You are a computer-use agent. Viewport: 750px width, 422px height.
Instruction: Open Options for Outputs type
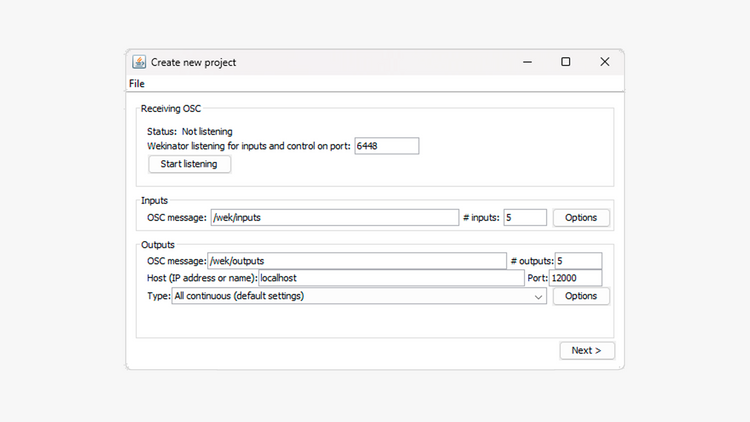point(581,296)
